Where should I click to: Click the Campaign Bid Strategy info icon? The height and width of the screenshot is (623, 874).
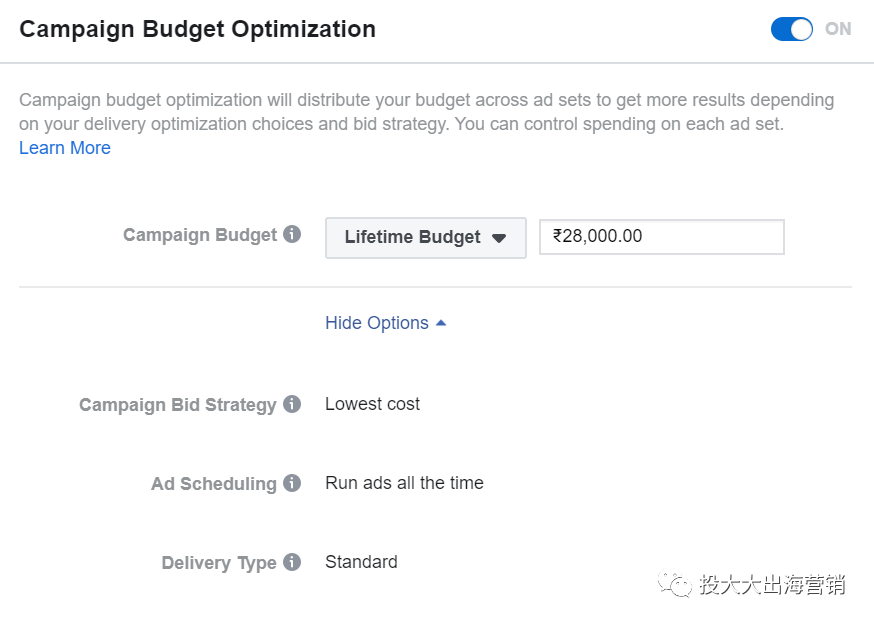[292, 404]
